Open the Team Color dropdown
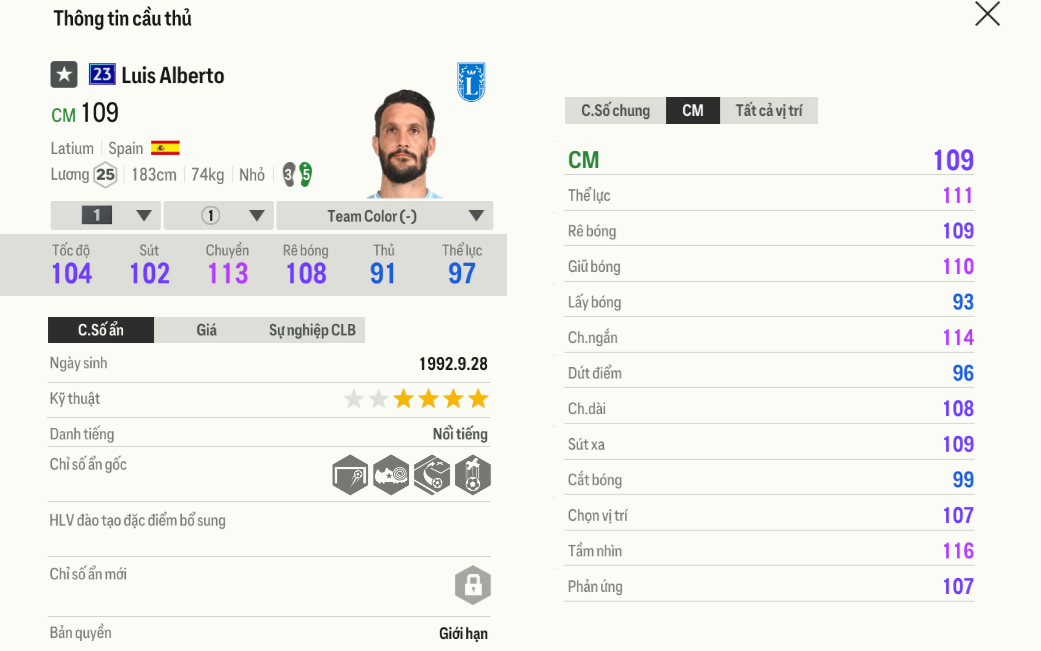This screenshot has height=651, width=1041. (x=384, y=215)
